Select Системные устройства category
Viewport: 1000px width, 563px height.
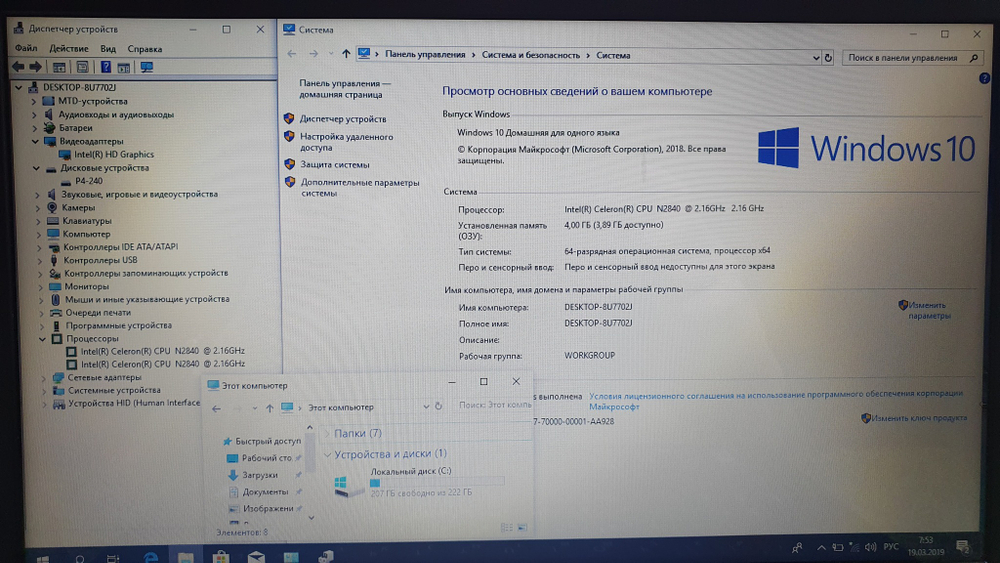coord(114,390)
